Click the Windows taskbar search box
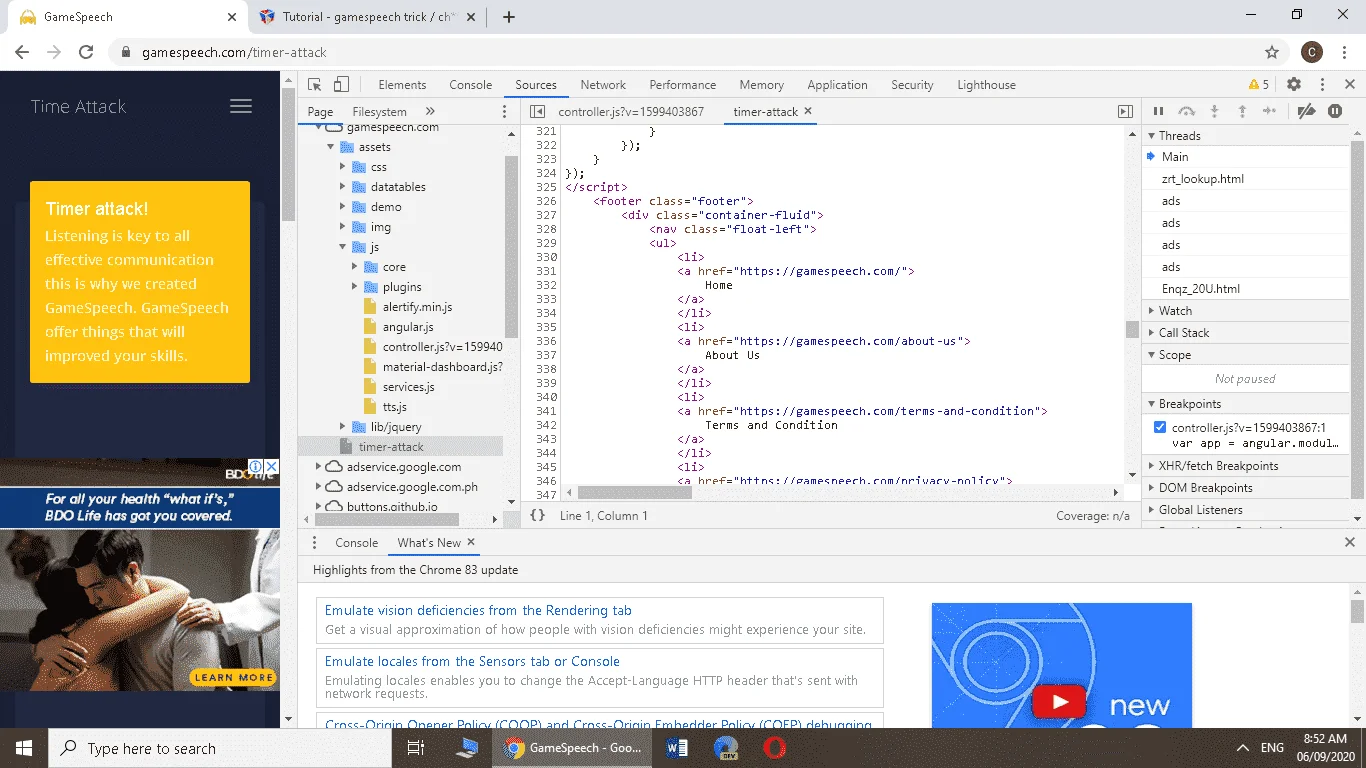The image size is (1366, 768). [222, 748]
